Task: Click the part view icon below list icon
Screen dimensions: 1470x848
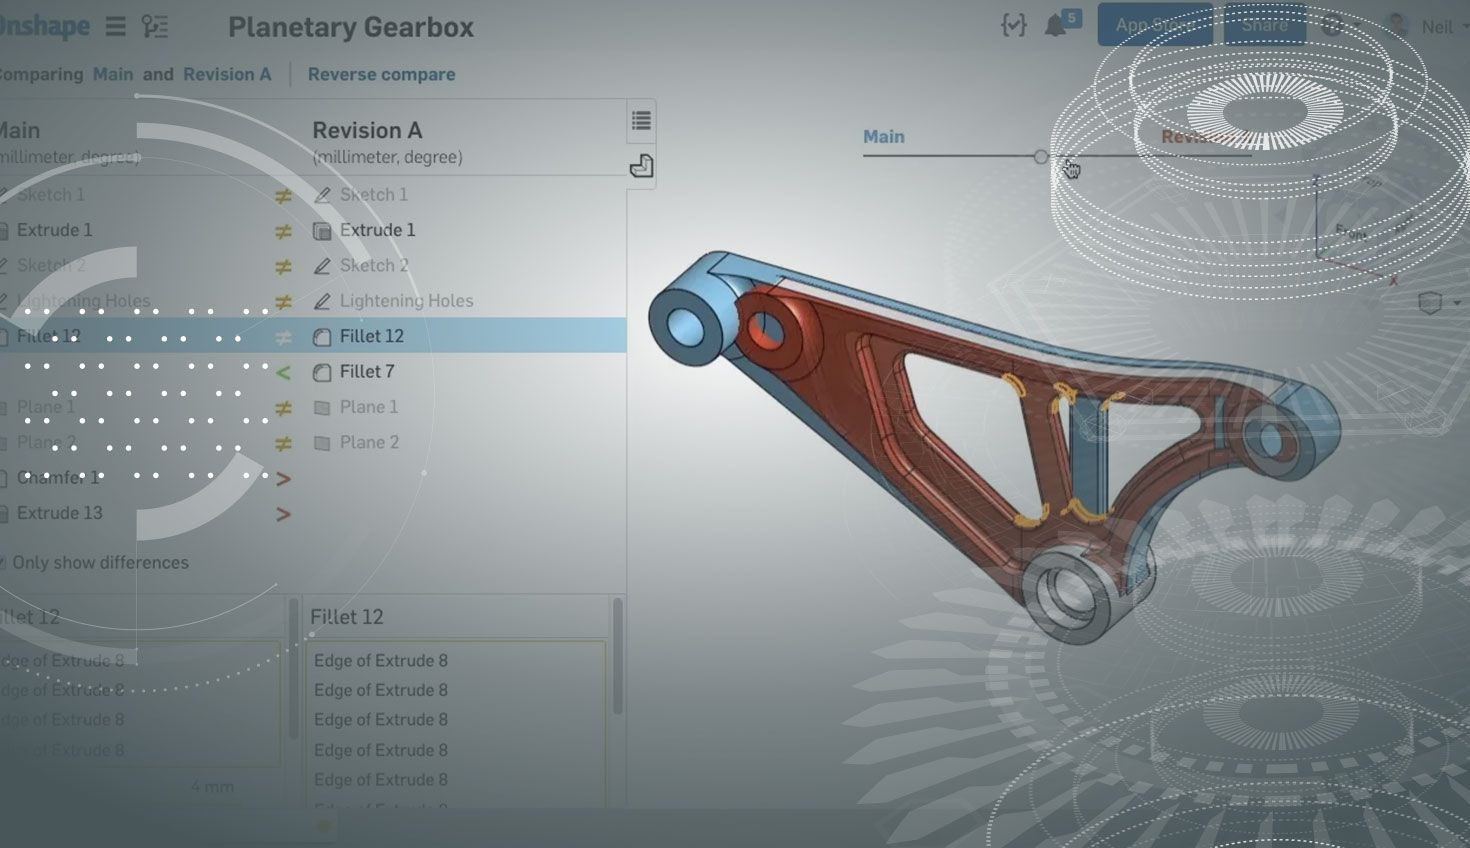Action: coord(641,166)
